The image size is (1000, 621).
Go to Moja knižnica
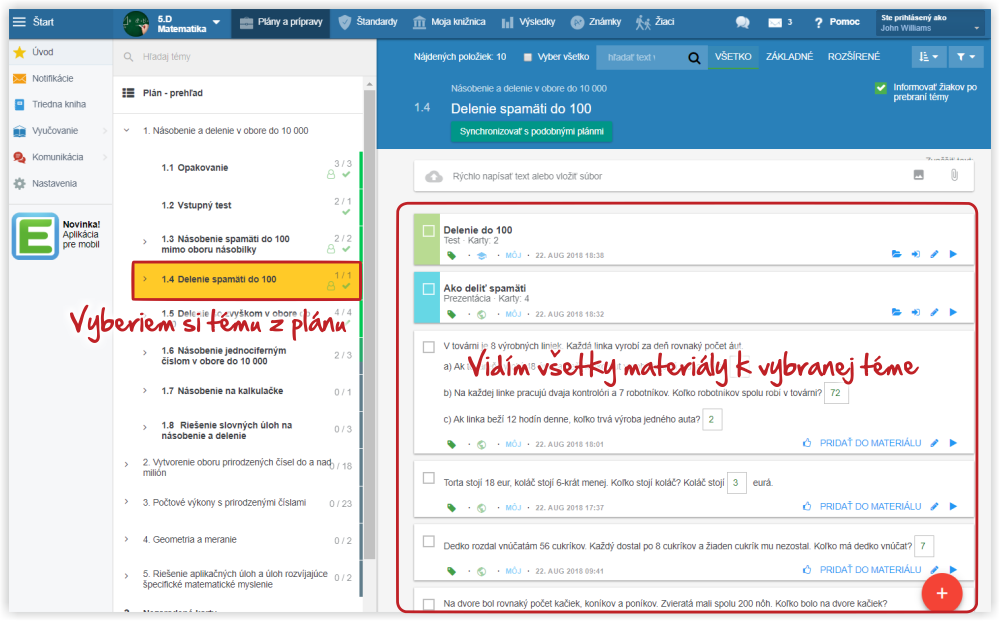tap(449, 22)
